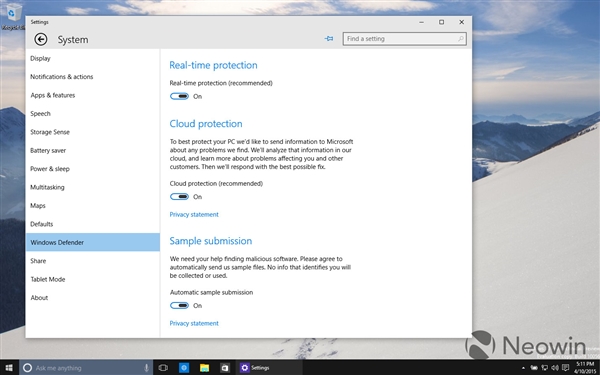Disable Automatic sample submission toggle
The width and height of the screenshot is (600, 375).
pyautogui.click(x=179, y=305)
